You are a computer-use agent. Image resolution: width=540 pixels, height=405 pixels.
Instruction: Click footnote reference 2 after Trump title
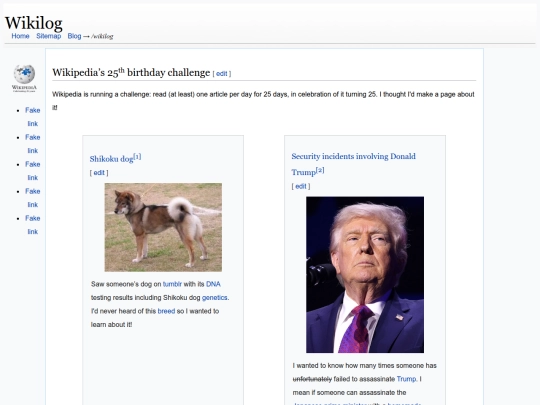point(320,170)
